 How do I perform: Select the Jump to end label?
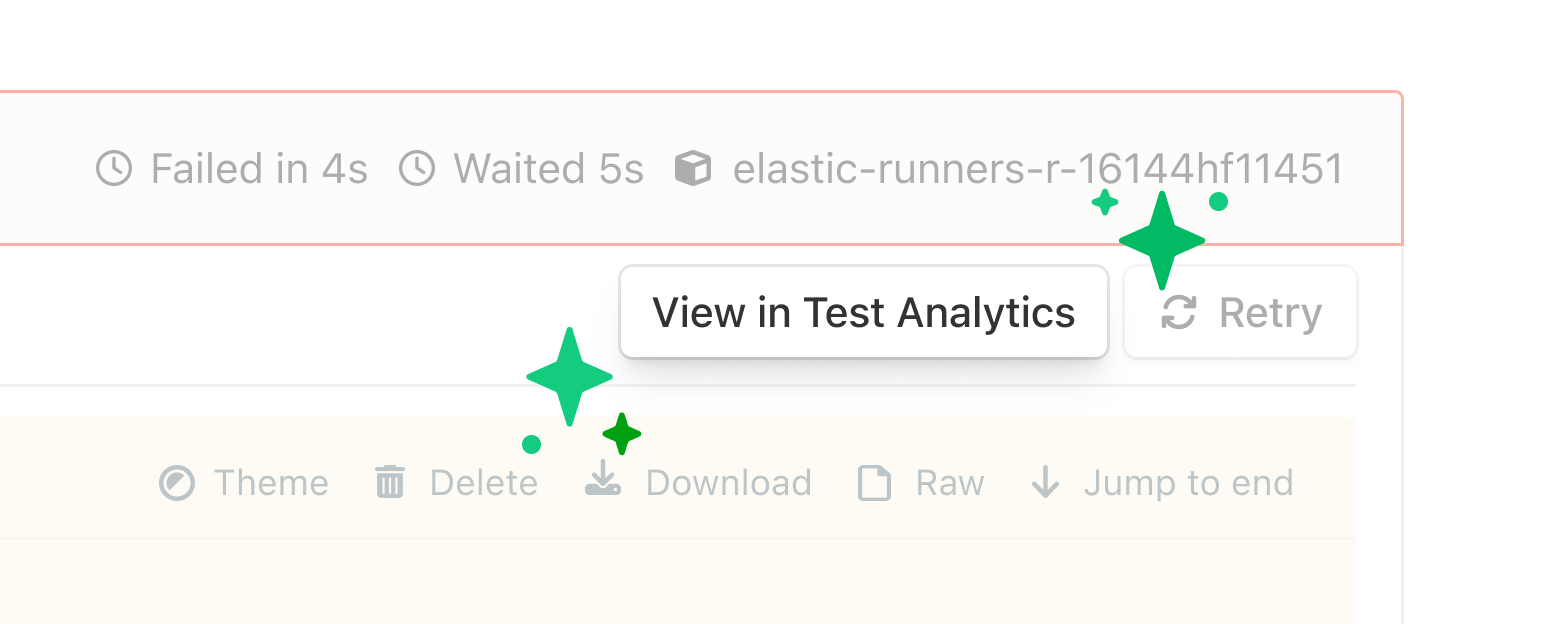pos(1188,483)
